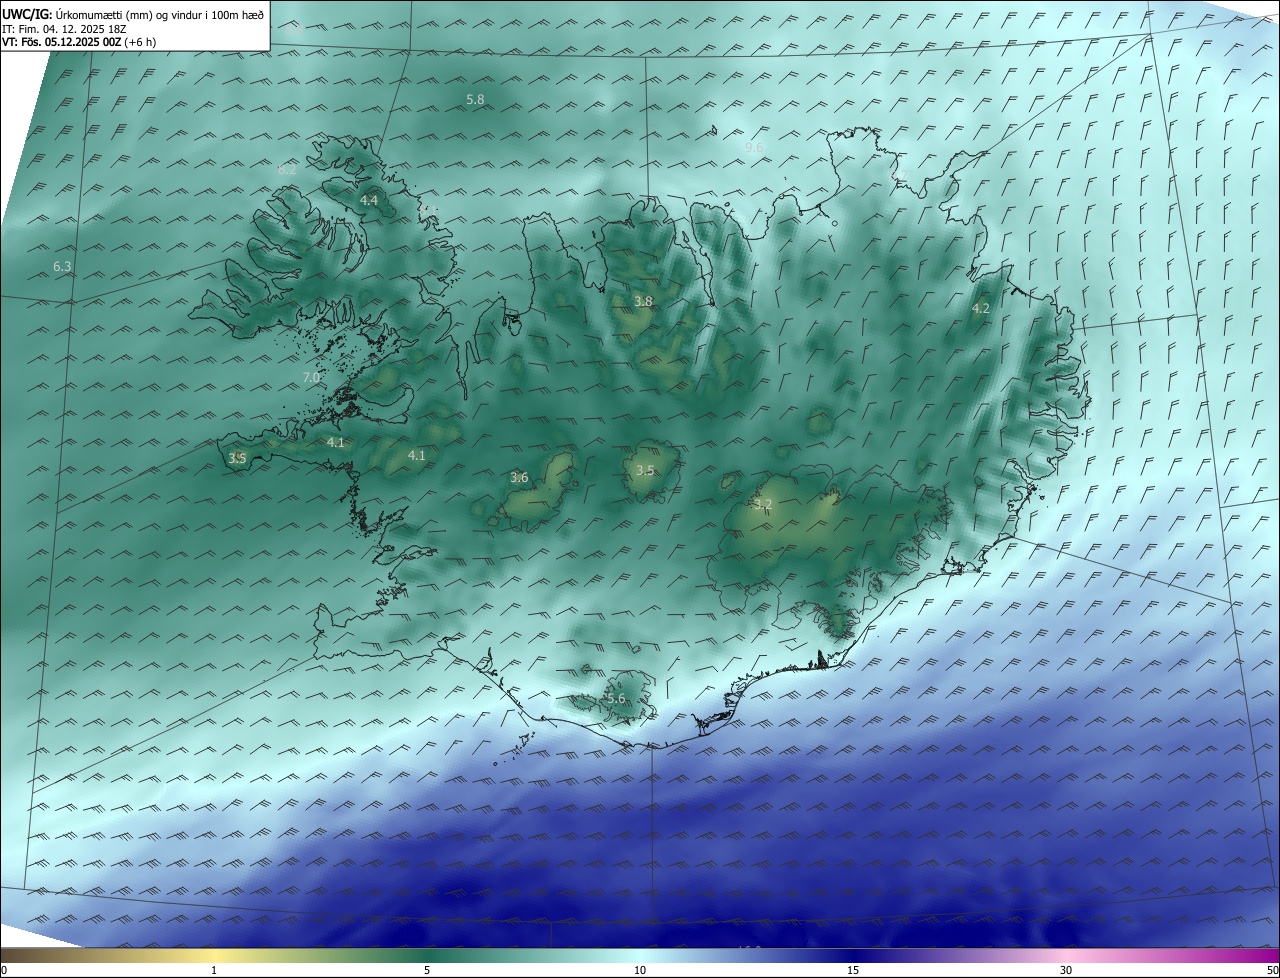Click the 1 tick on the colorbar
The image size is (1280, 978).
click(214, 970)
